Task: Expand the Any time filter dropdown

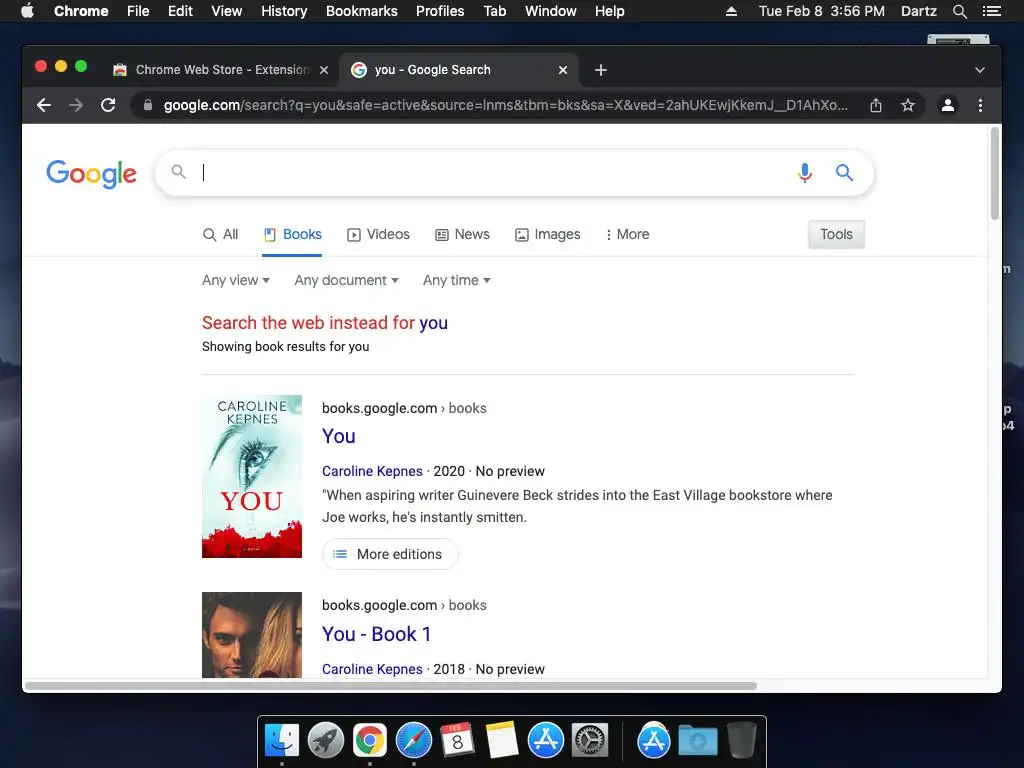Action: 456,280
